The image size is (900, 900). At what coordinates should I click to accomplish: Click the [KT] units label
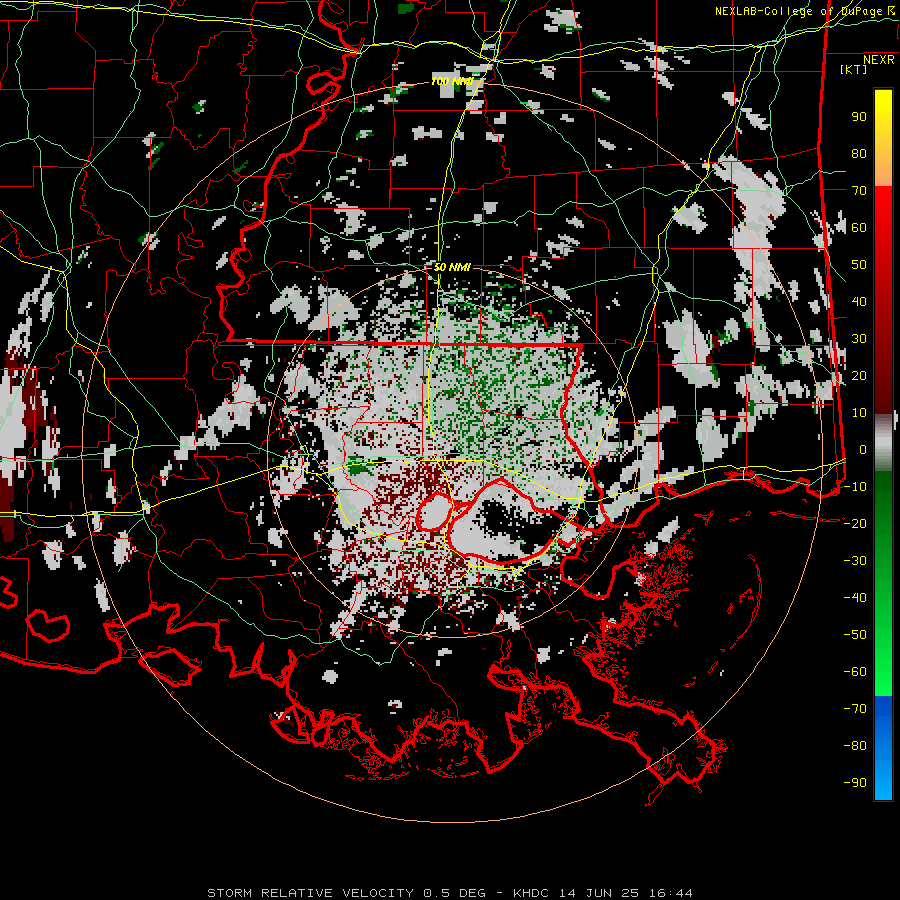point(854,69)
